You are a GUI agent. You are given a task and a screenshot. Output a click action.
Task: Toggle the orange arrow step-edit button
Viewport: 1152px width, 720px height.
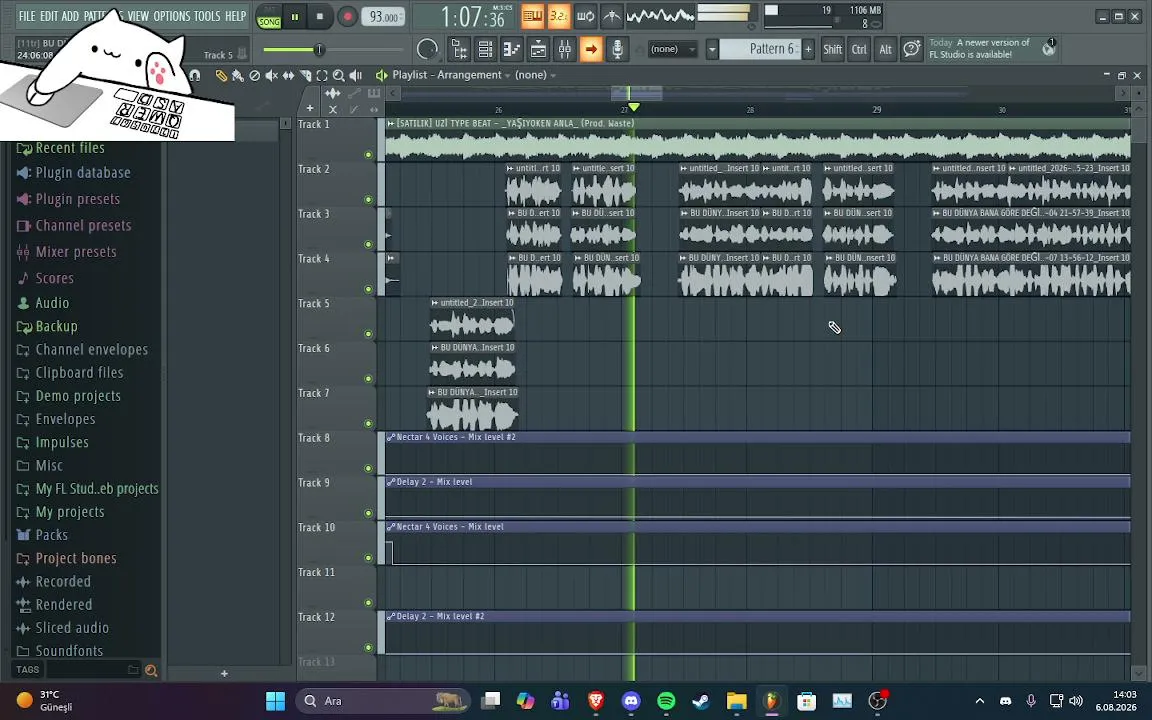pyautogui.click(x=591, y=49)
